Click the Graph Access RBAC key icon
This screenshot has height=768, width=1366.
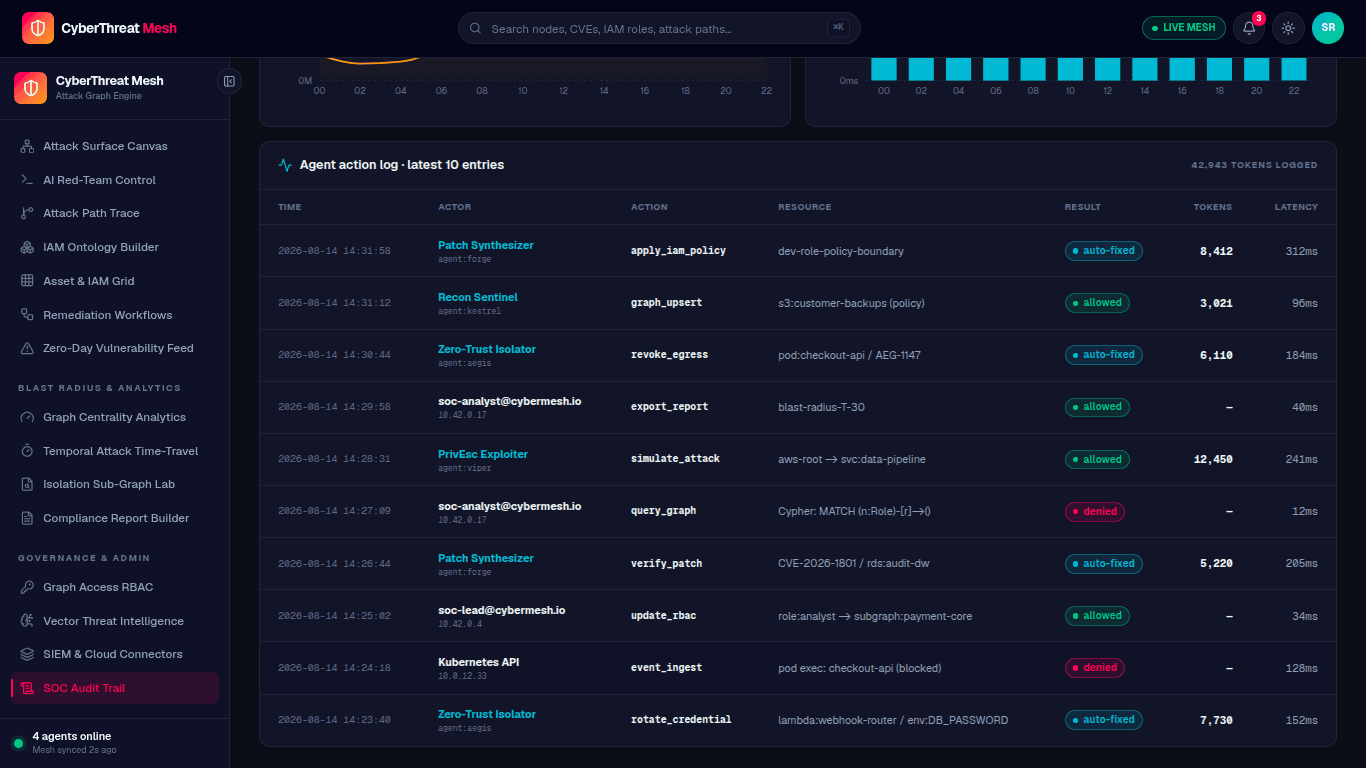(27, 587)
